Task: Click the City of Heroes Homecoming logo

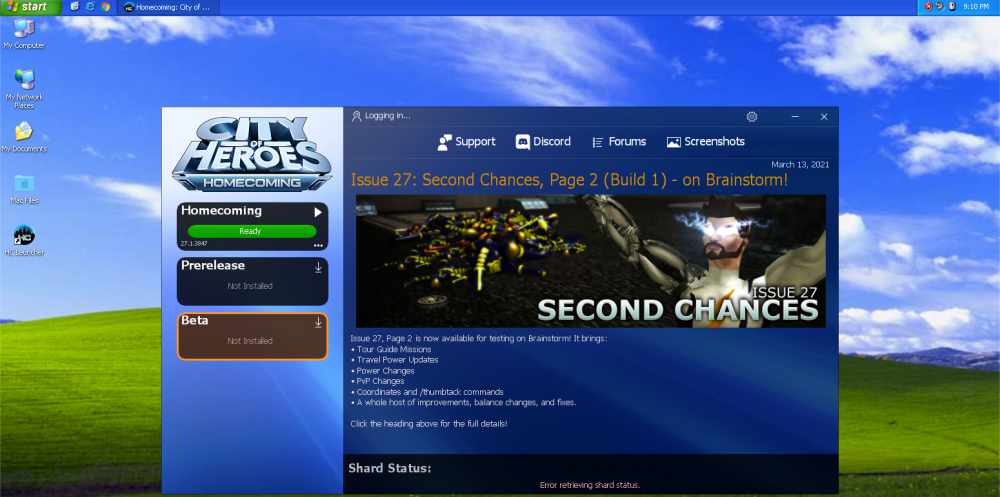Action: point(252,154)
